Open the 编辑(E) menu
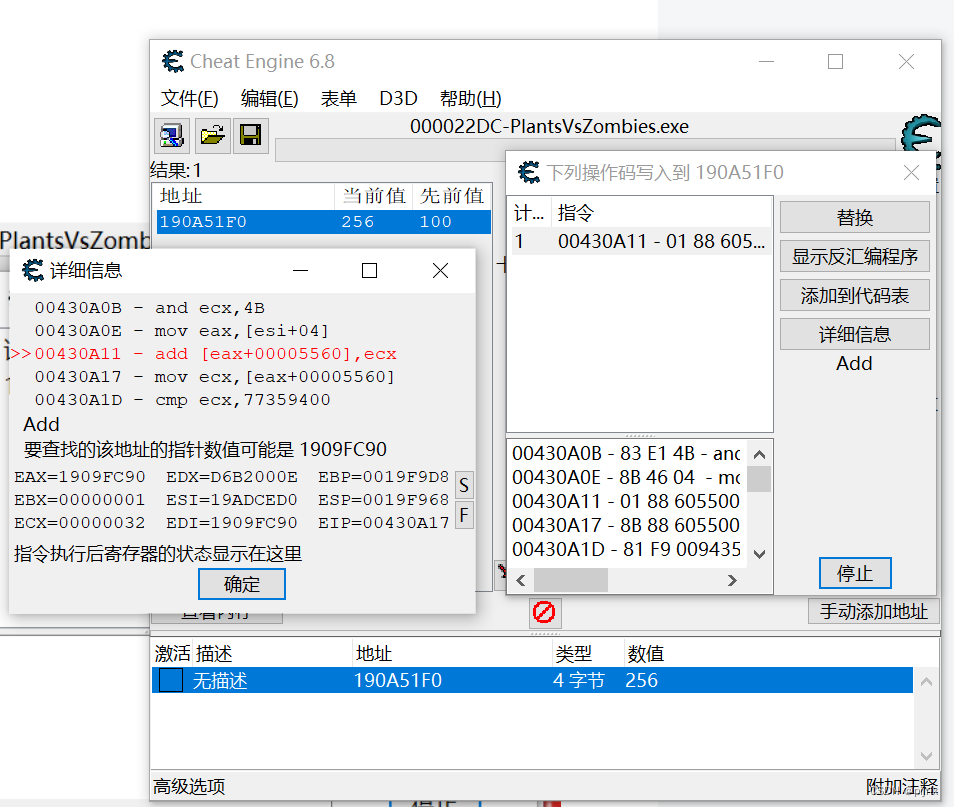The width and height of the screenshot is (954, 807). [269, 98]
